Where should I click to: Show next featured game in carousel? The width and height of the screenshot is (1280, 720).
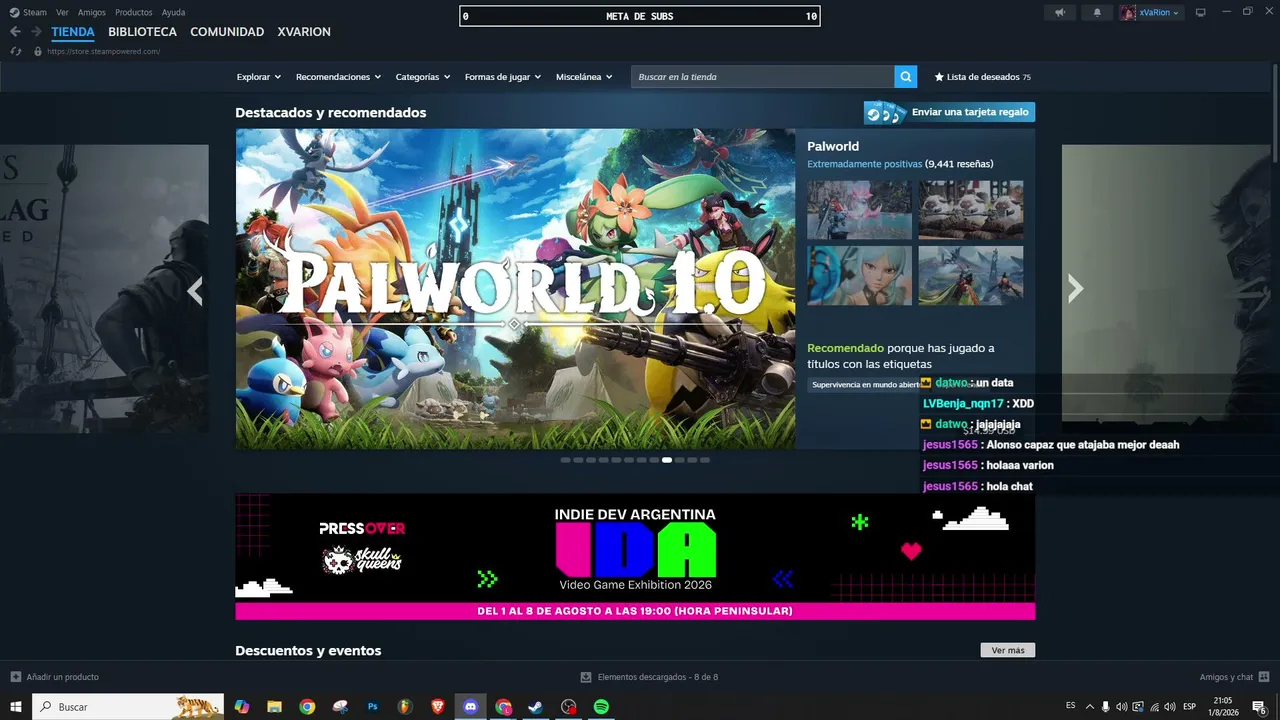click(1075, 289)
